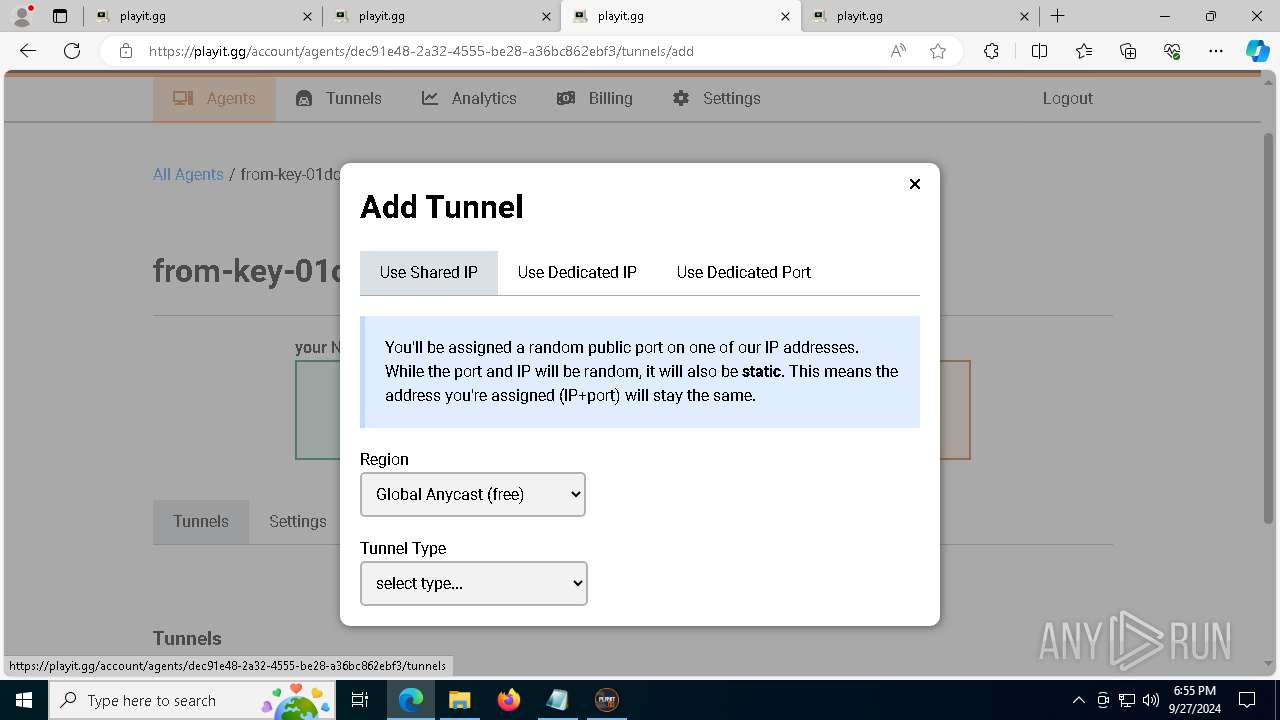This screenshot has width=1280, height=720.
Task: Click the All Agents breadcrumb link
Action: [188, 174]
